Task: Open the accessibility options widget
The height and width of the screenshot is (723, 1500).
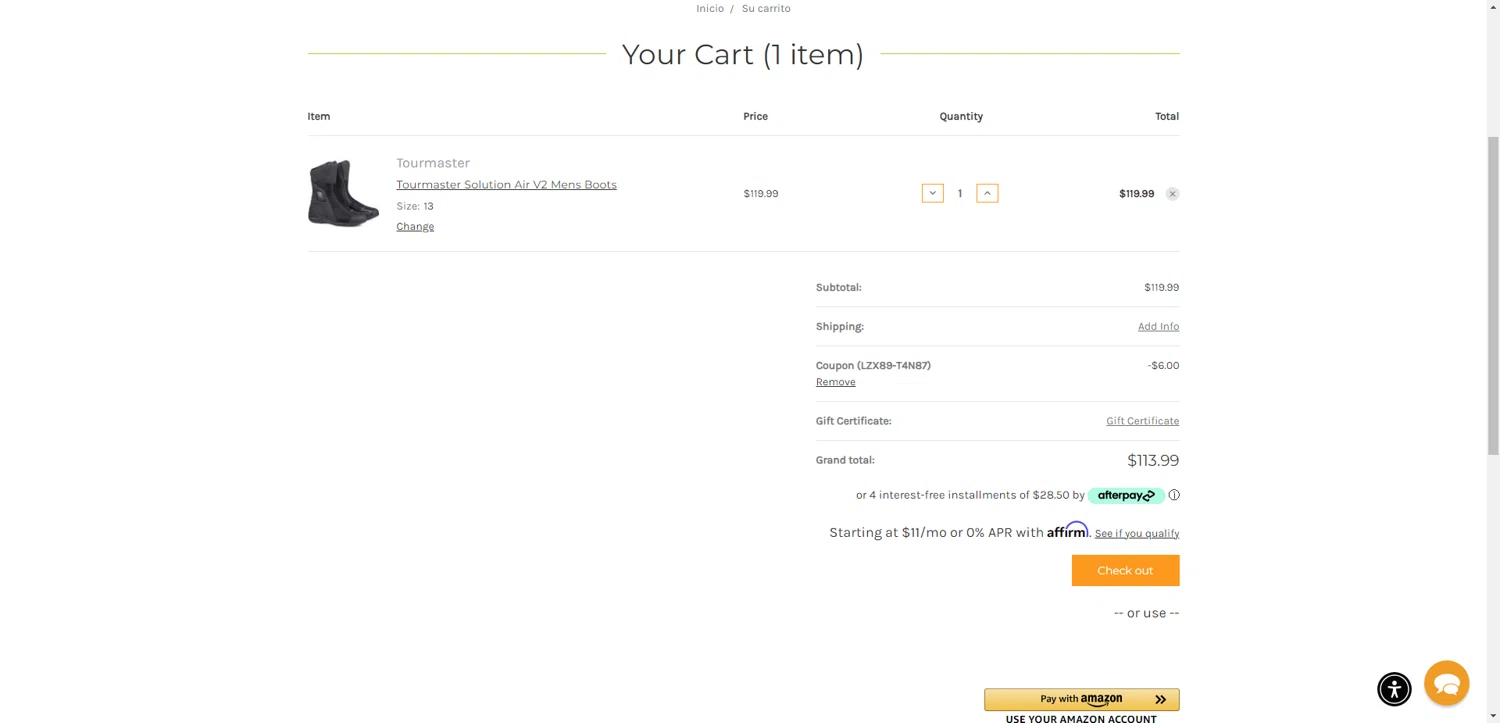Action: pyautogui.click(x=1394, y=688)
